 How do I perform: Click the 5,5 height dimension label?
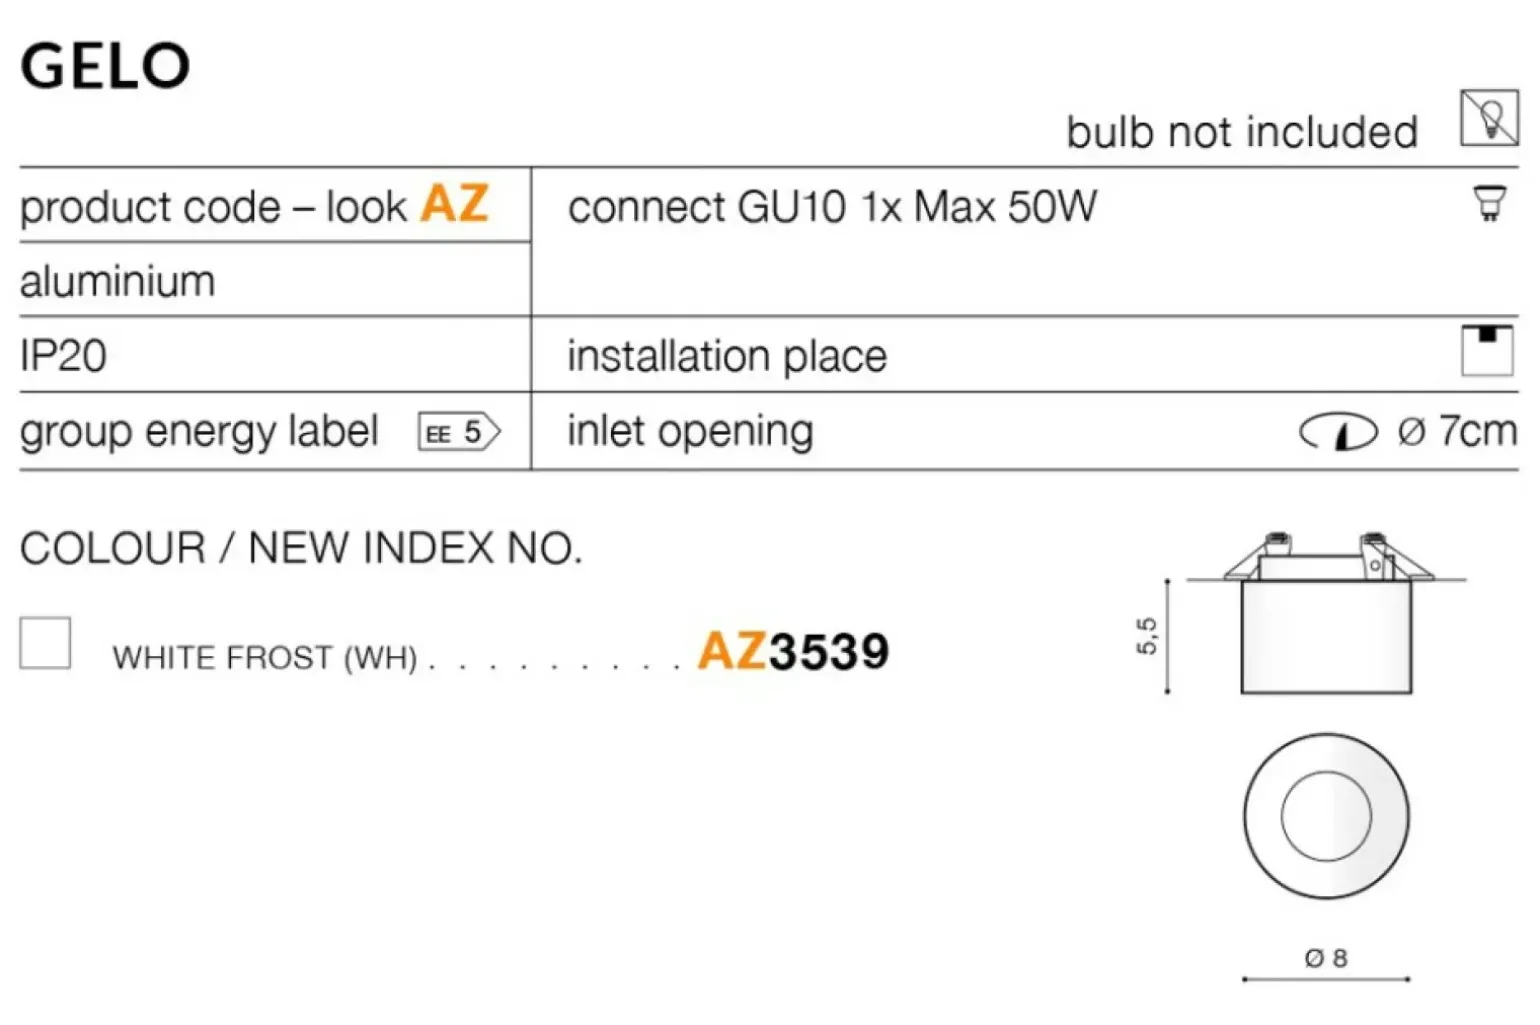coord(1146,636)
